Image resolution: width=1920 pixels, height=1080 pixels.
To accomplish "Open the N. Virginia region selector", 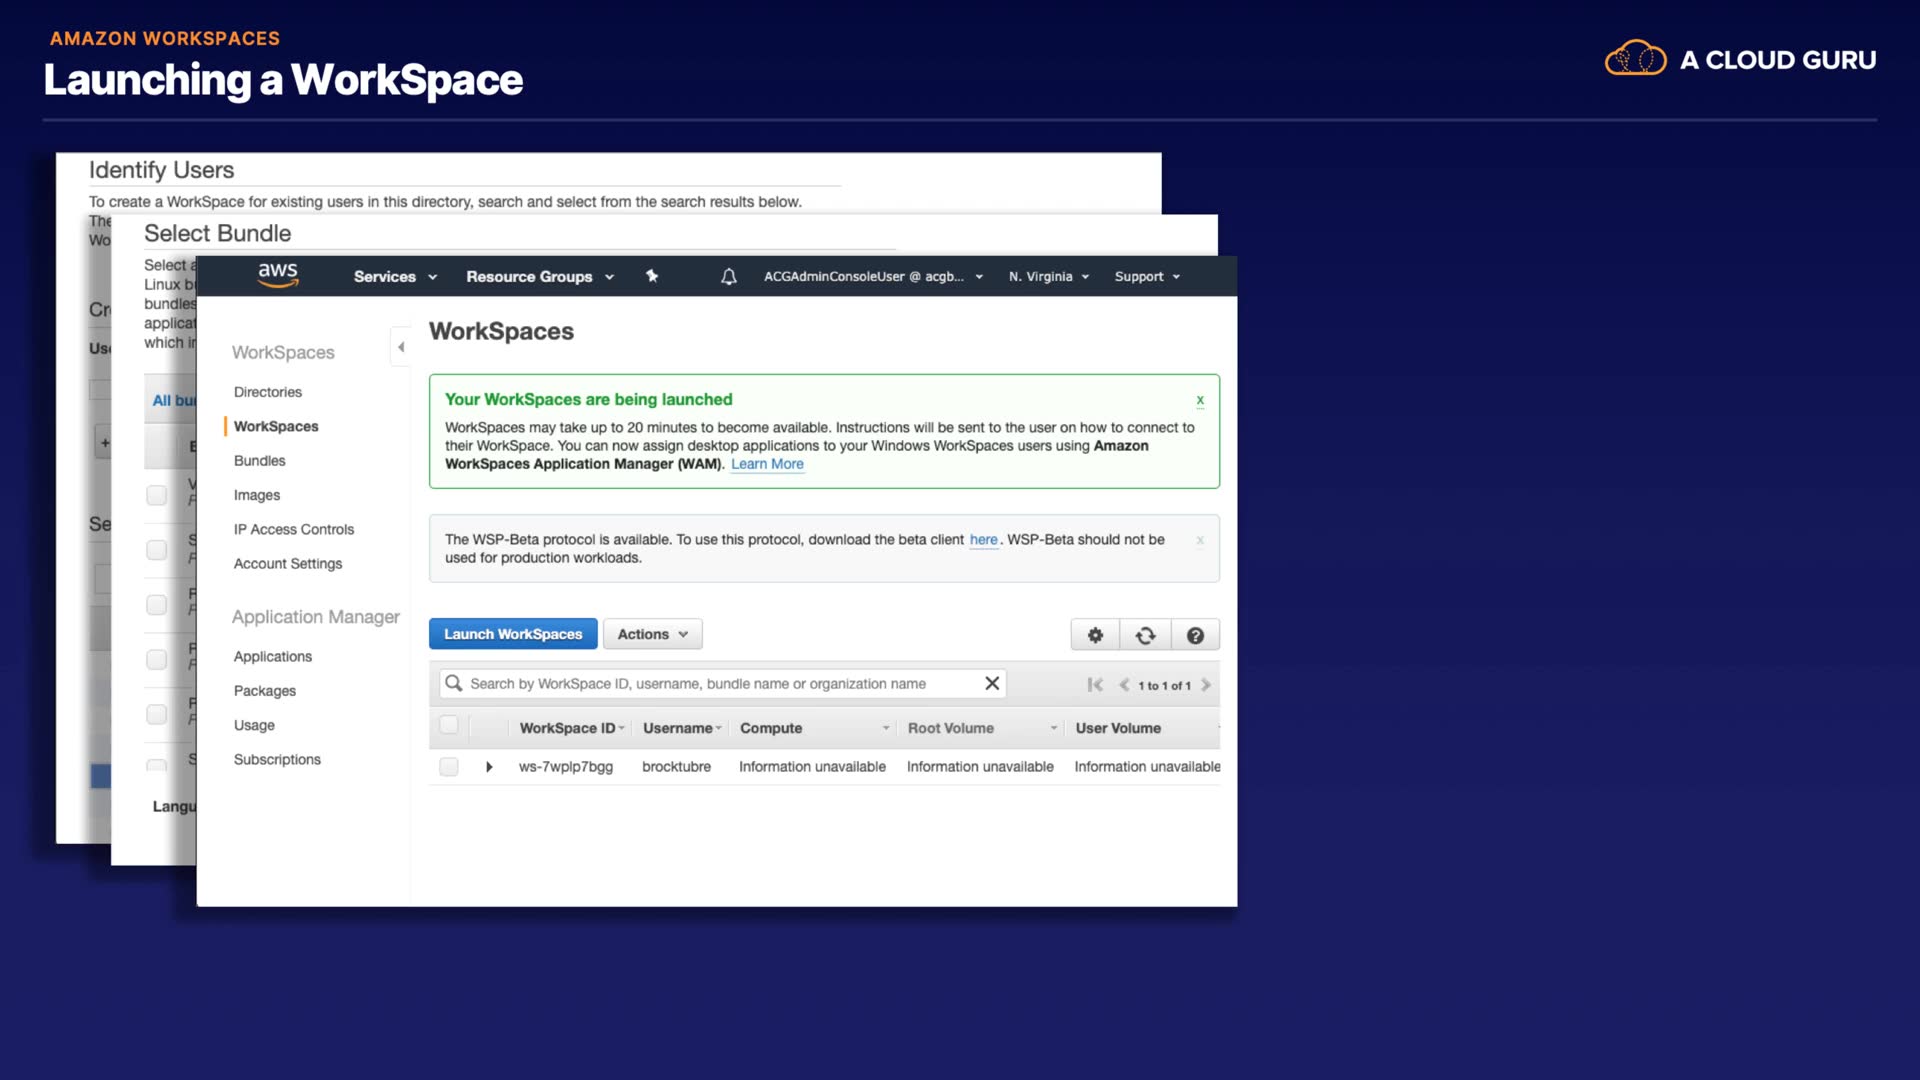I will pos(1048,277).
